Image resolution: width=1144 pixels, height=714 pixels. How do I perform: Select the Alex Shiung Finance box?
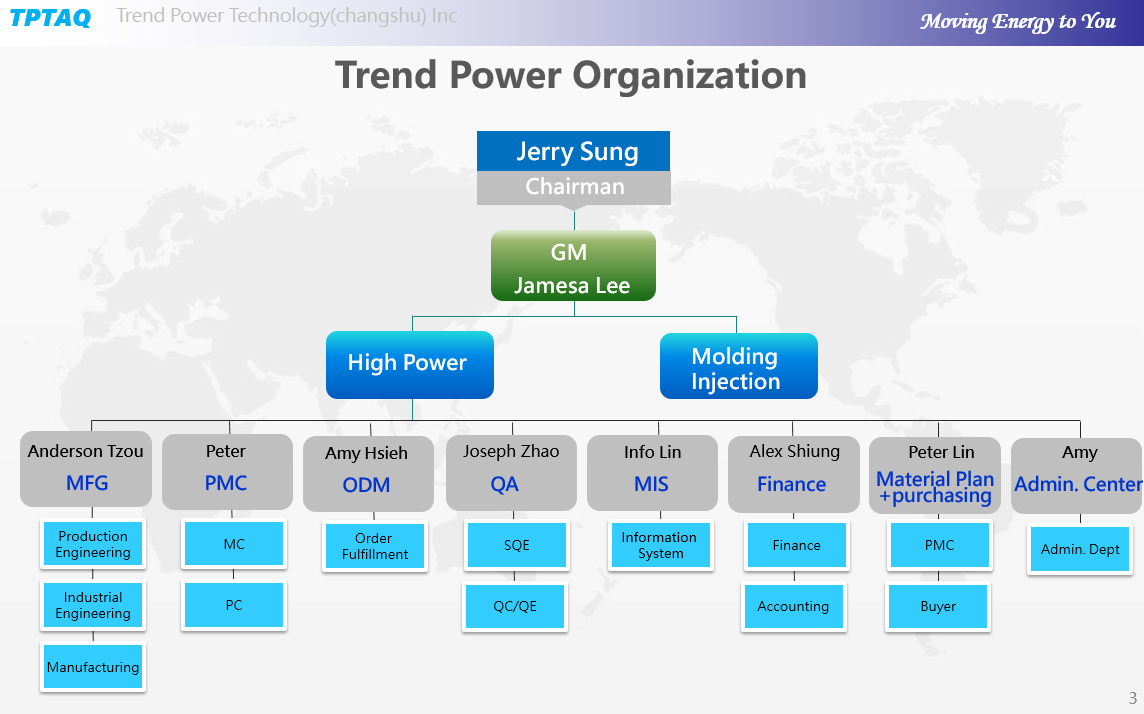(x=794, y=474)
